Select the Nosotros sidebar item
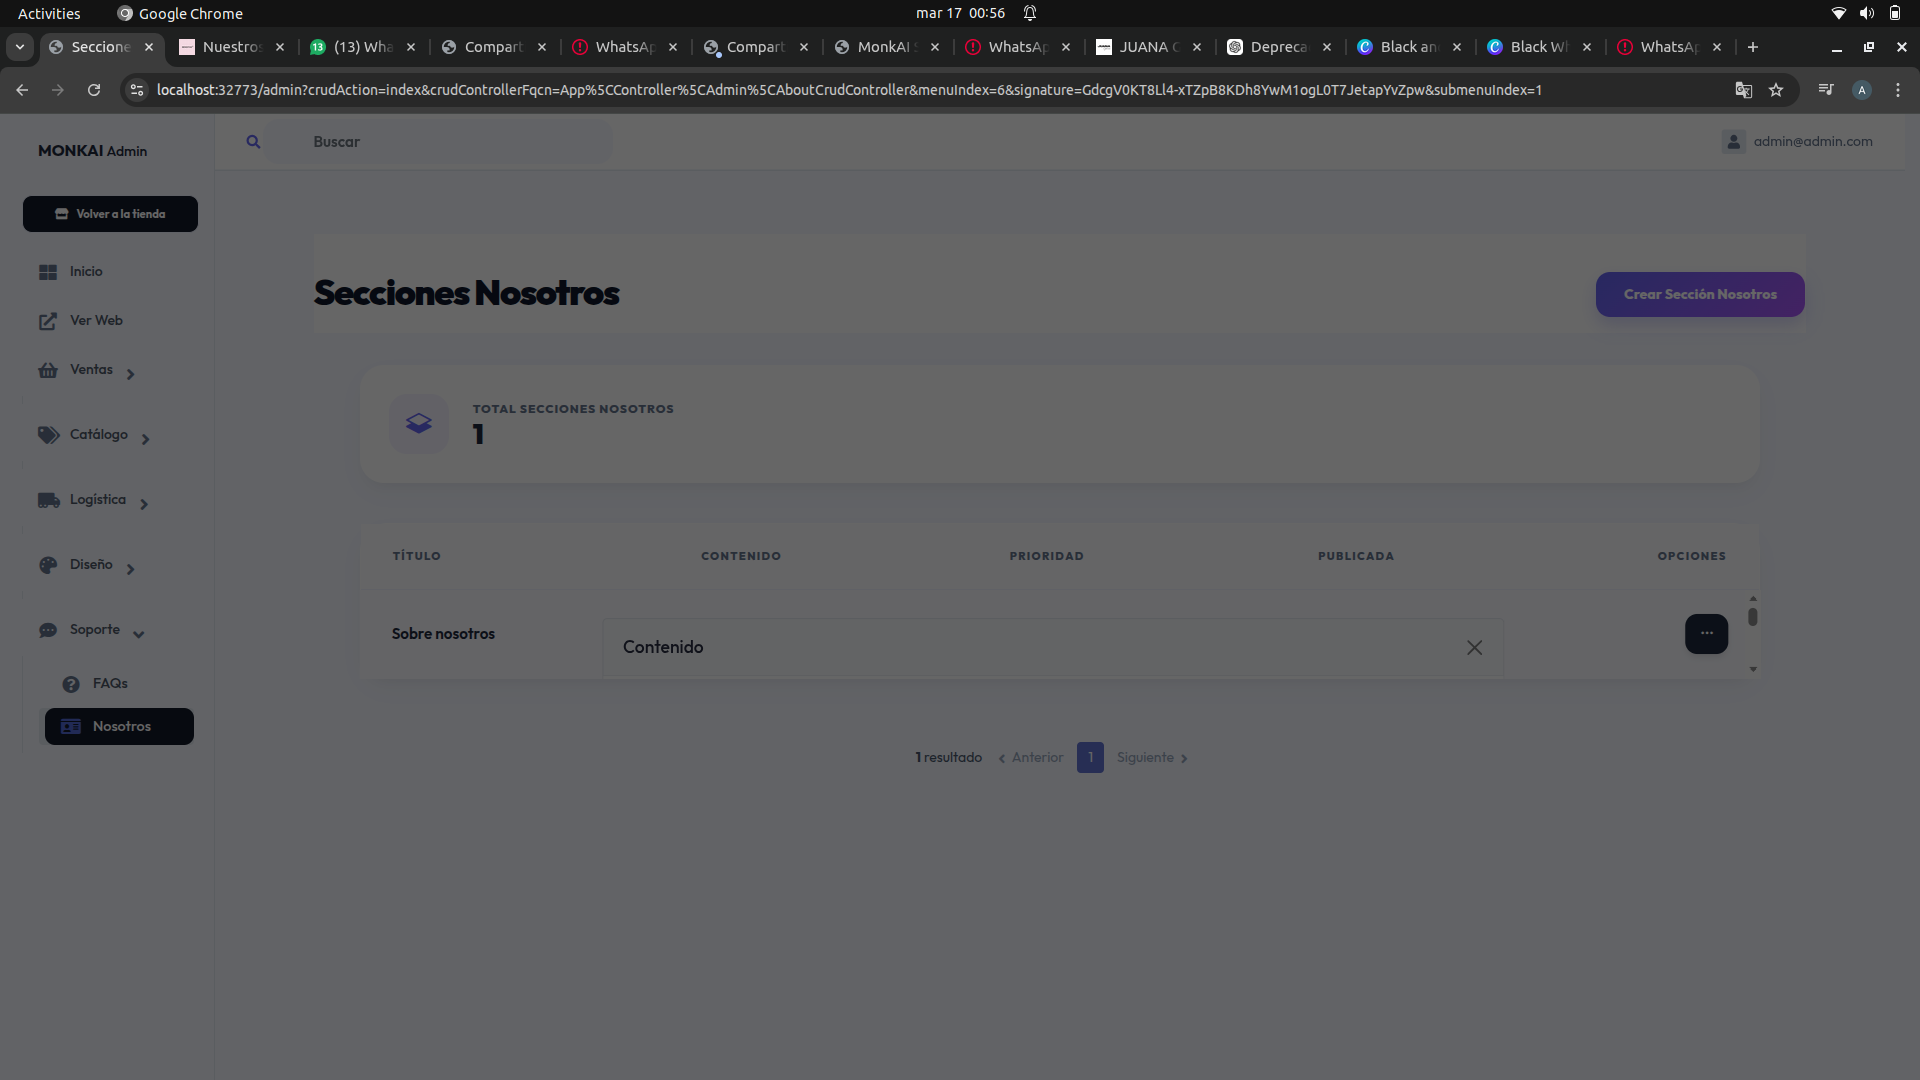Screen dimensions: 1920x1080 (120, 727)
